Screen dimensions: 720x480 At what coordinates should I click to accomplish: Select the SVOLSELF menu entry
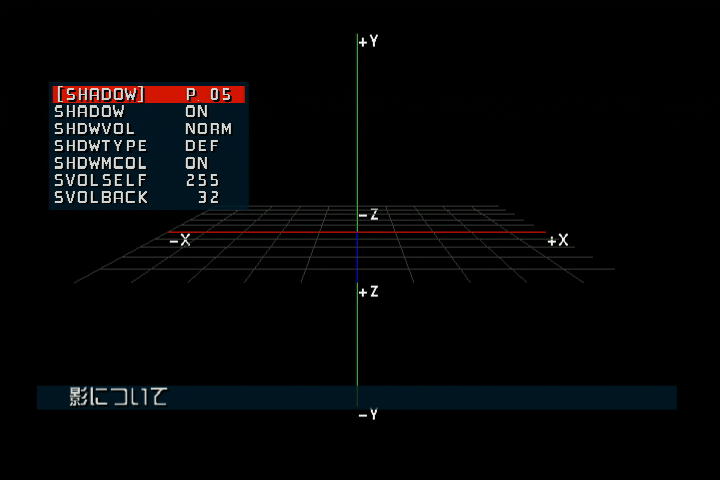101,180
